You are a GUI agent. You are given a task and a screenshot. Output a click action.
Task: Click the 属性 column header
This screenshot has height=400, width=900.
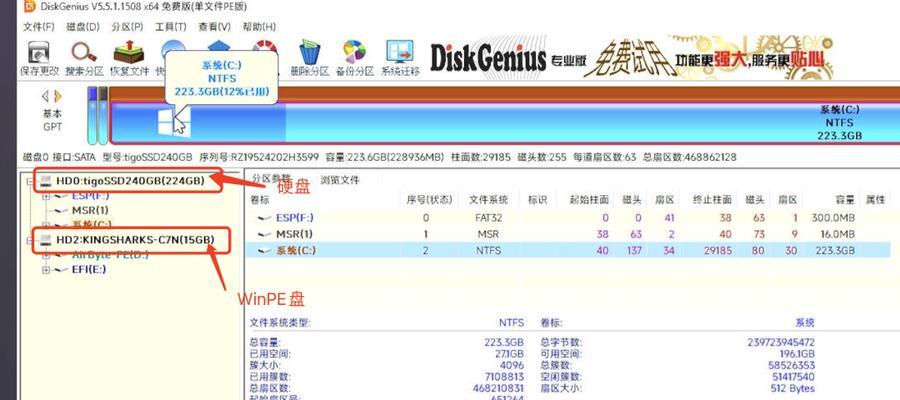point(875,200)
